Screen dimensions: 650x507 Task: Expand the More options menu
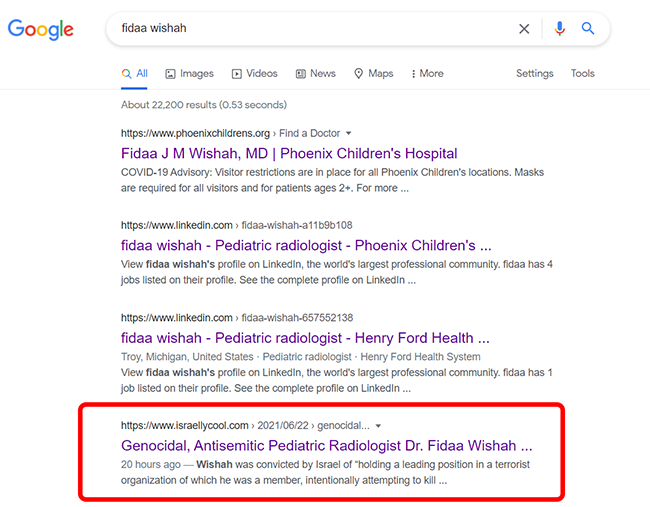point(427,73)
